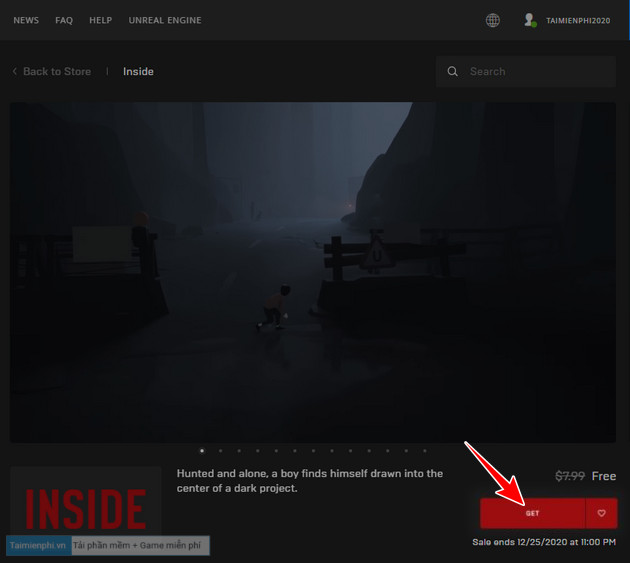The image size is (630, 563).
Task: Select the sixth carousel dot indicator
Action: (x=295, y=451)
